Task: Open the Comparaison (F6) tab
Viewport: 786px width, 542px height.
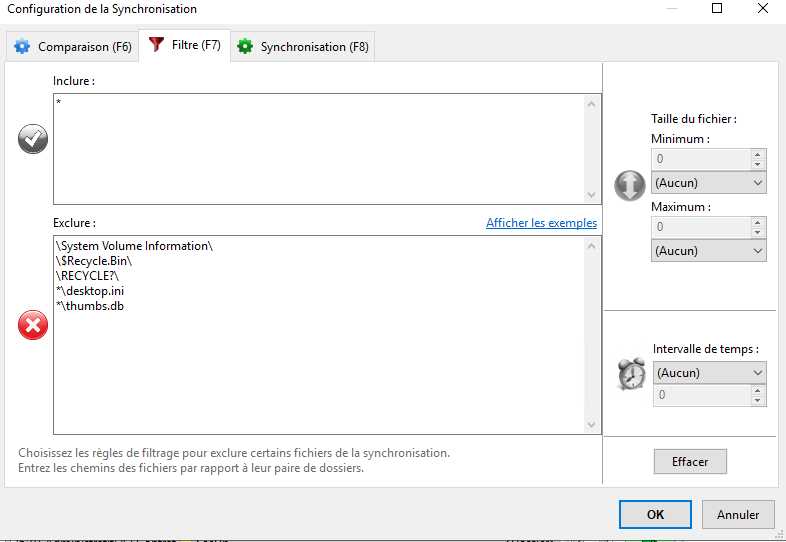Action: tap(73, 47)
